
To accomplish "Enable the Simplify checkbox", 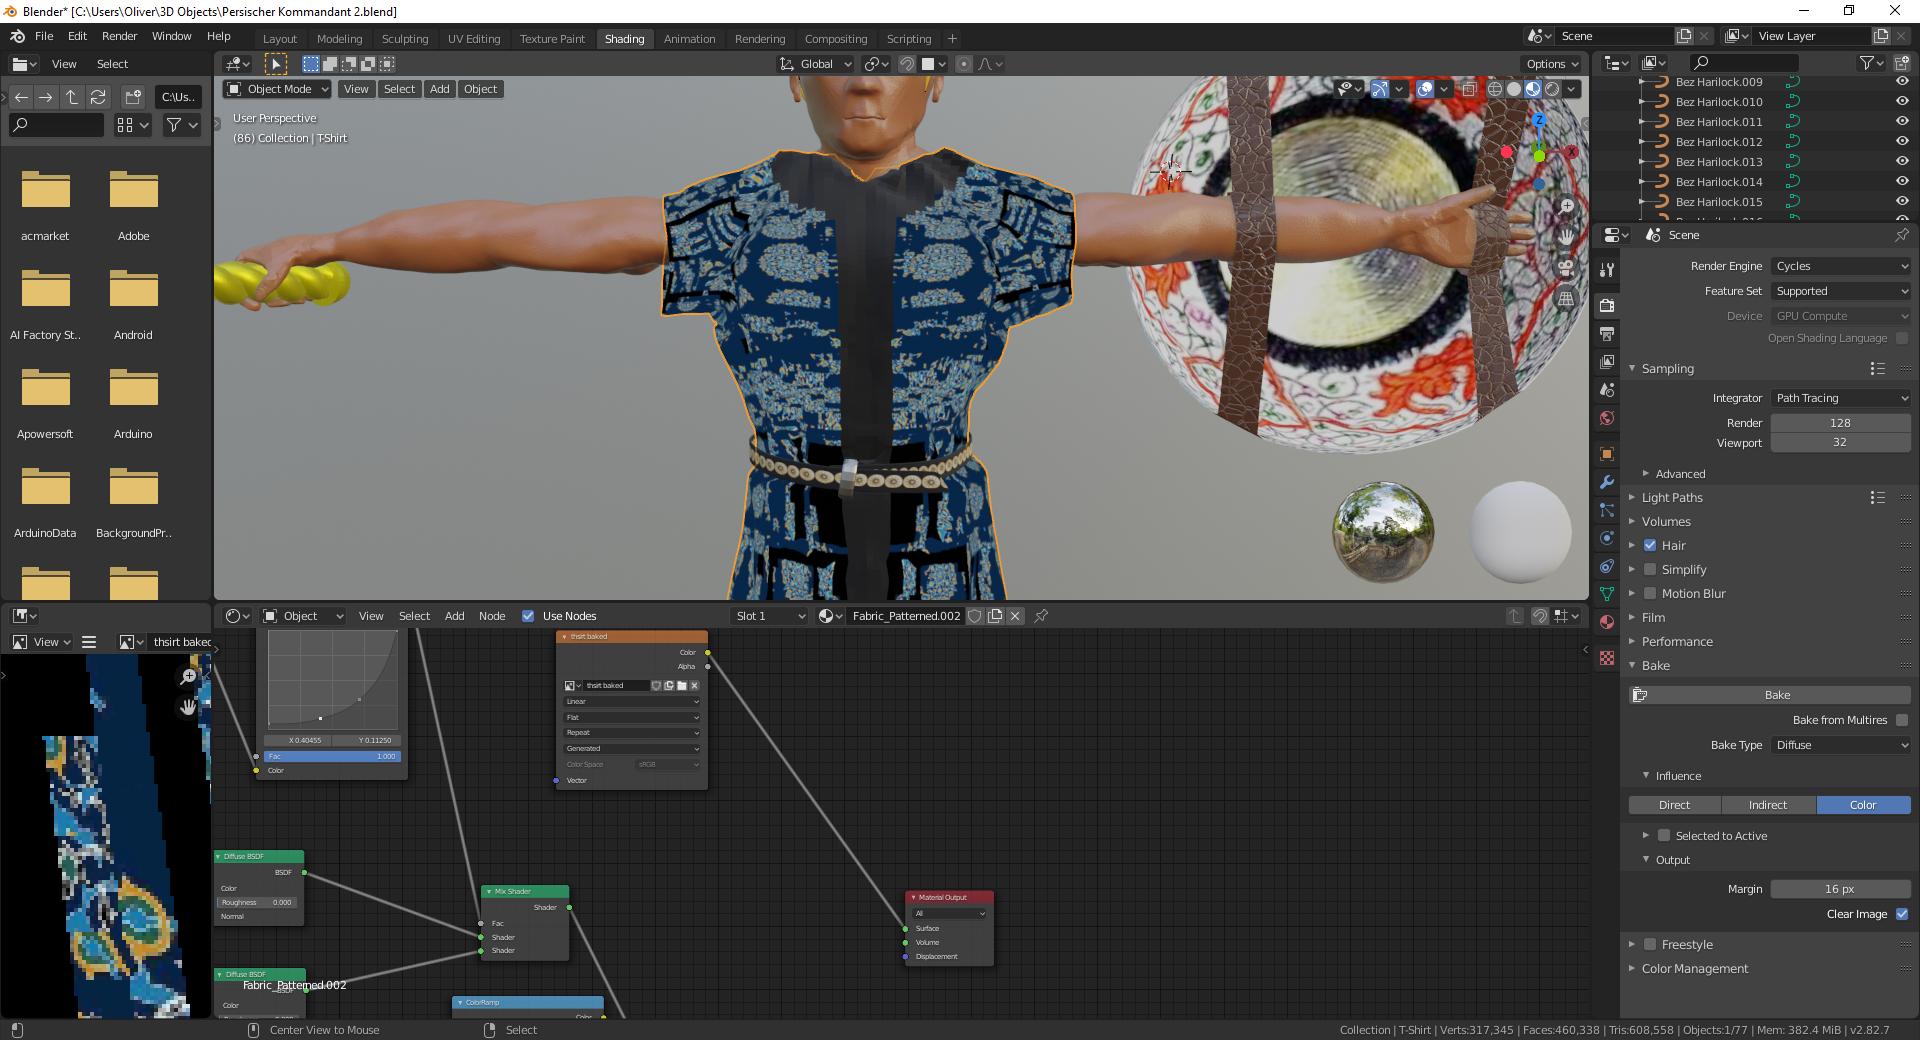I will [1650, 569].
